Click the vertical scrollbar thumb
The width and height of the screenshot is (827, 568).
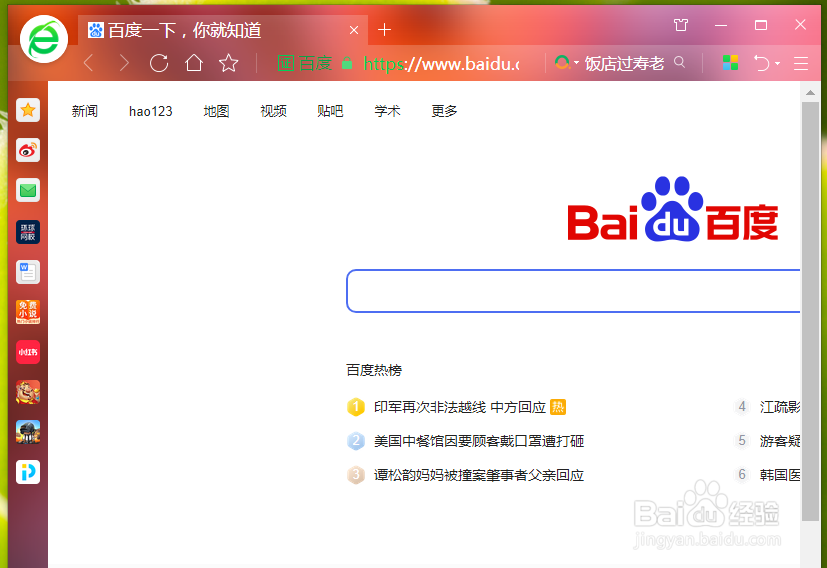coord(810,311)
